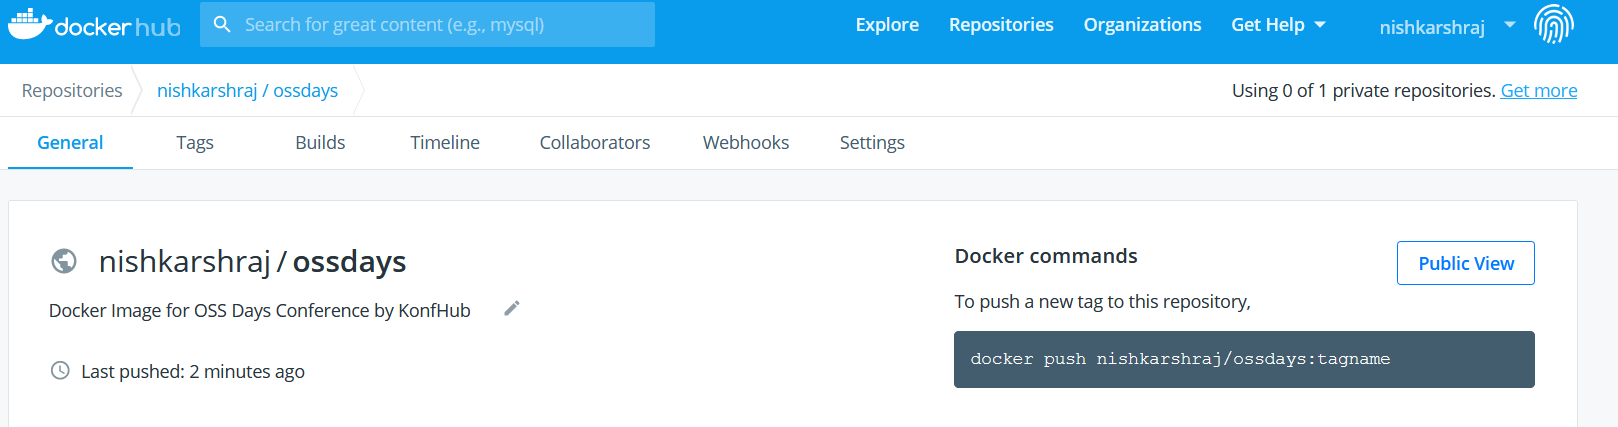Viewport: 1618px width, 427px height.
Task: Open Explore in top navigation
Action: pos(887,25)
